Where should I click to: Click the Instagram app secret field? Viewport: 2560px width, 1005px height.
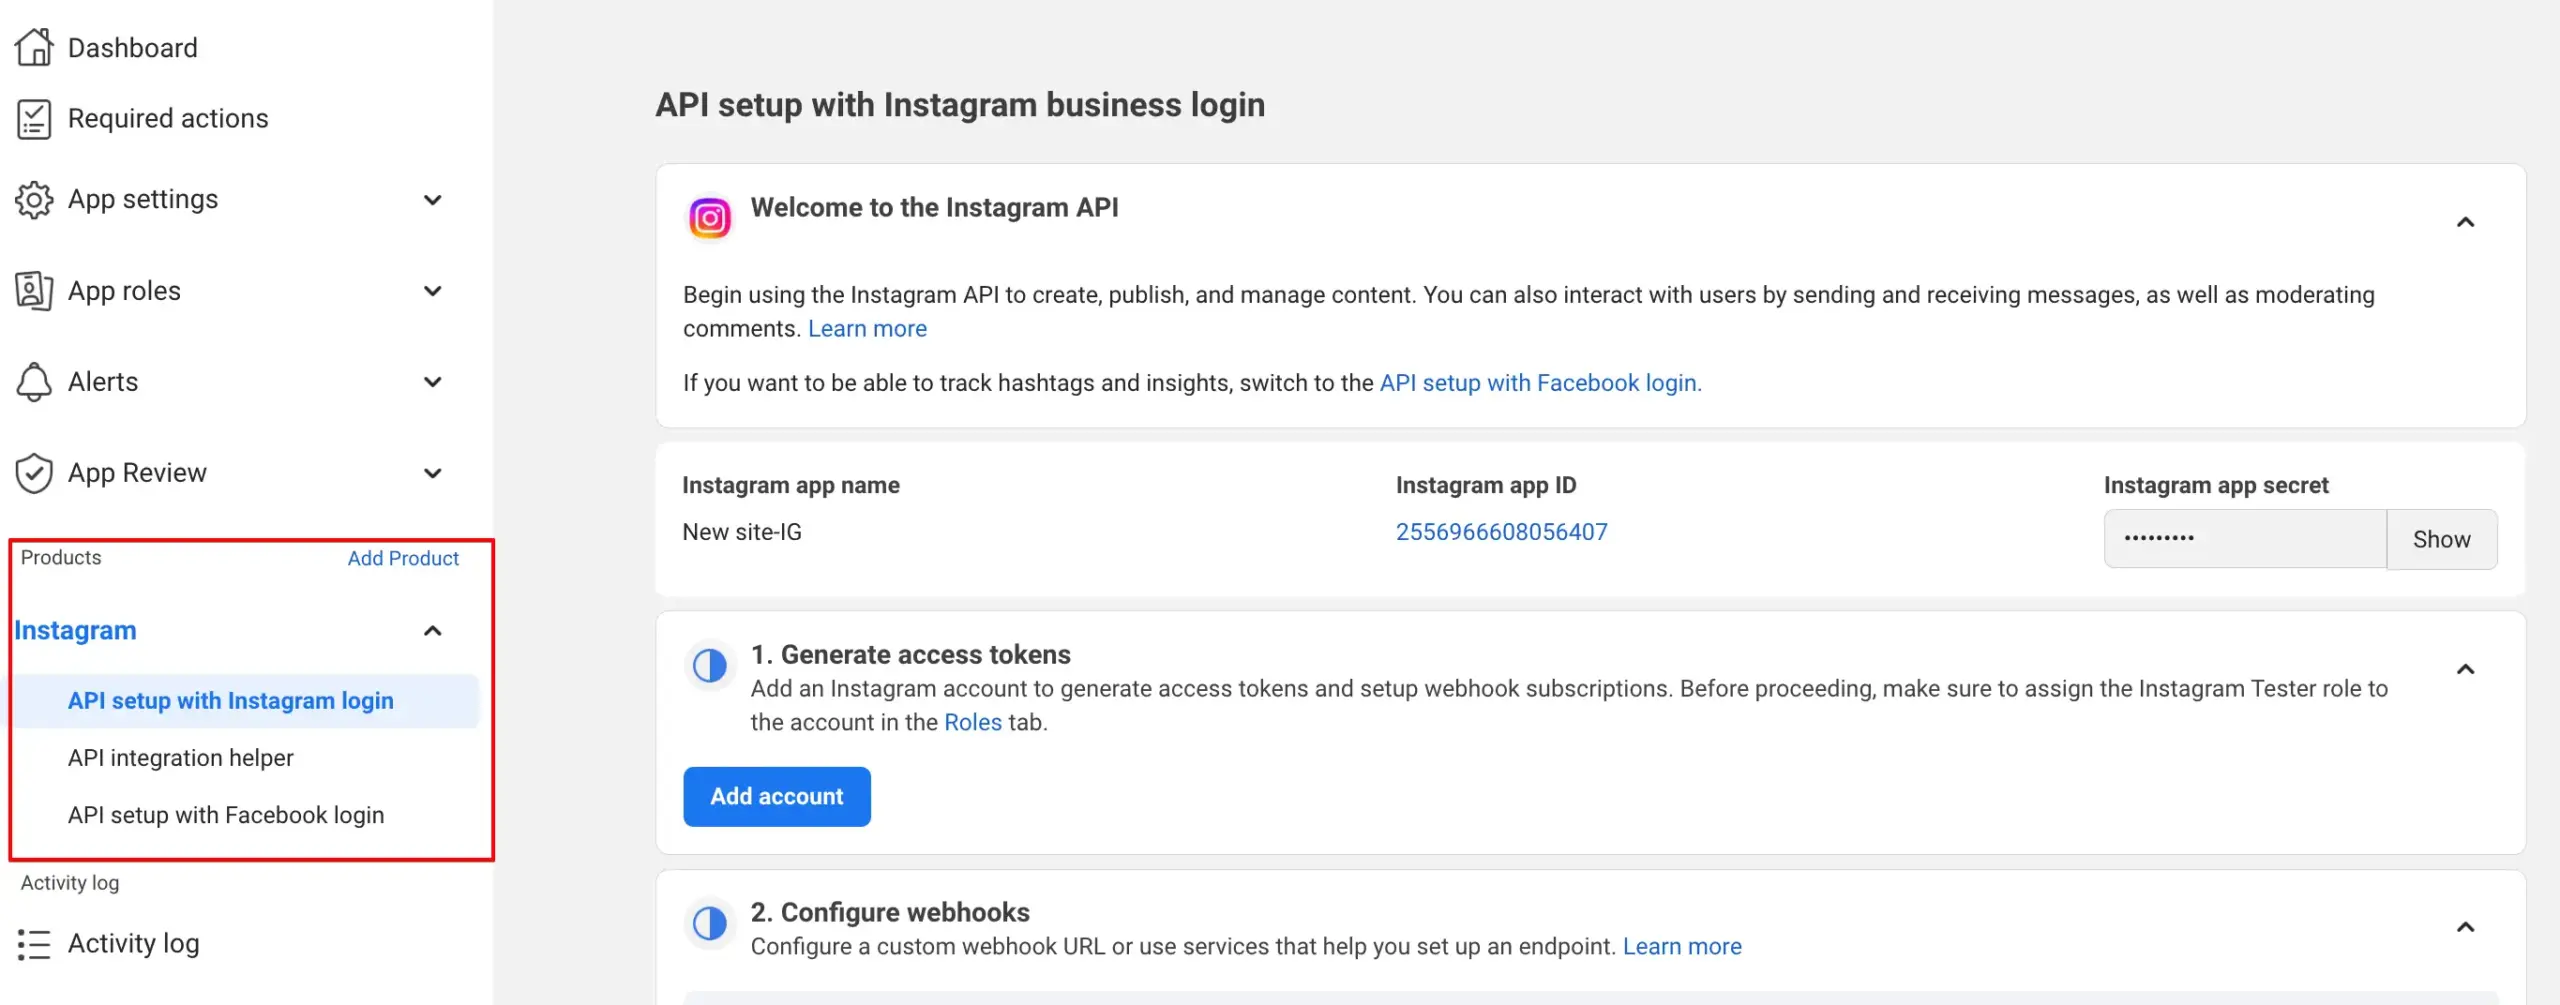click(x=2245, y=539)
